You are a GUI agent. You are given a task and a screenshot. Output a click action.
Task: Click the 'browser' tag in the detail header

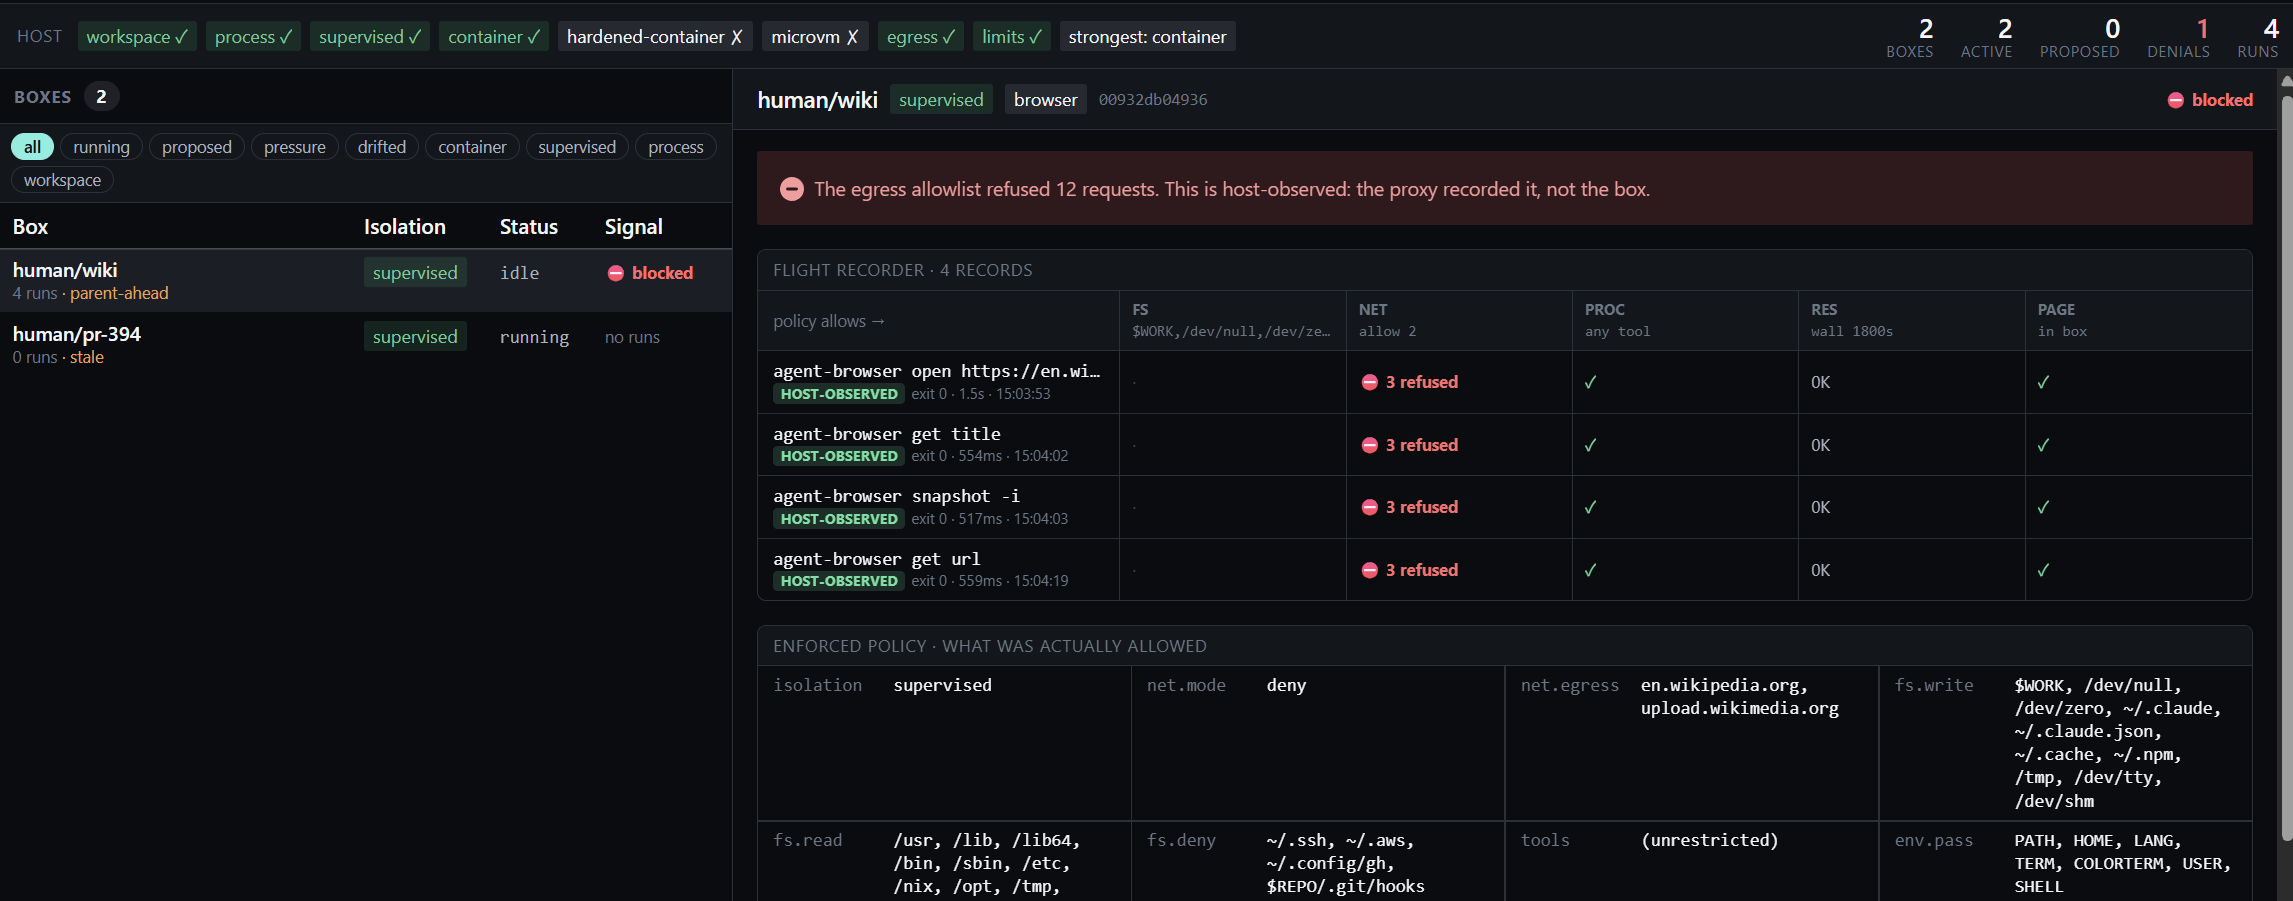click(x=1046, y=100)
